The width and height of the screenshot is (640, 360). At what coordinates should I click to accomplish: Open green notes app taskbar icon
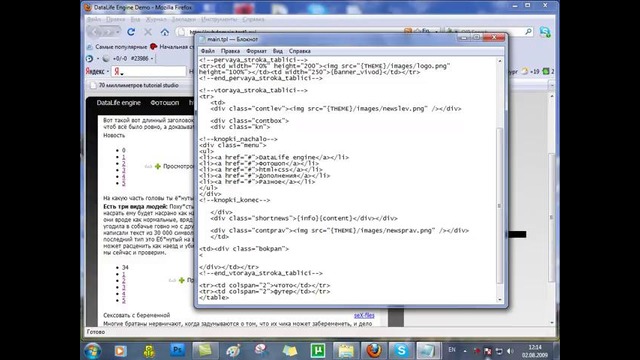point(205,351)
